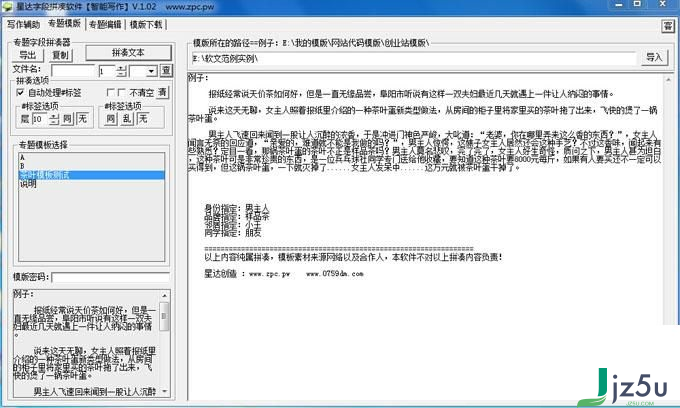
Task: Click the 复制 copy button
Action: (59, 55)
